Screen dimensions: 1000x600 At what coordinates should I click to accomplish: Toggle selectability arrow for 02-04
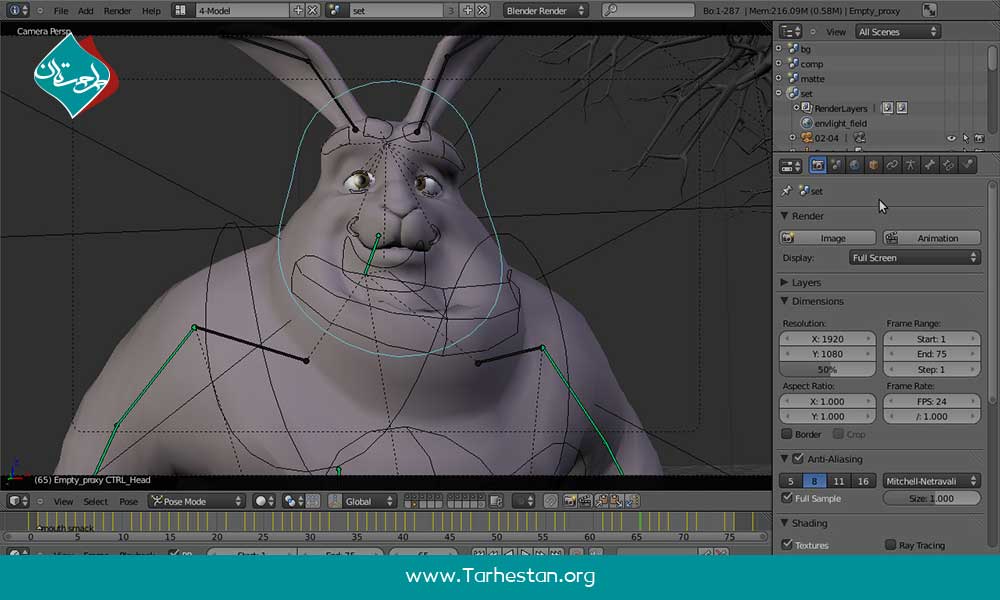pos(966,138)
